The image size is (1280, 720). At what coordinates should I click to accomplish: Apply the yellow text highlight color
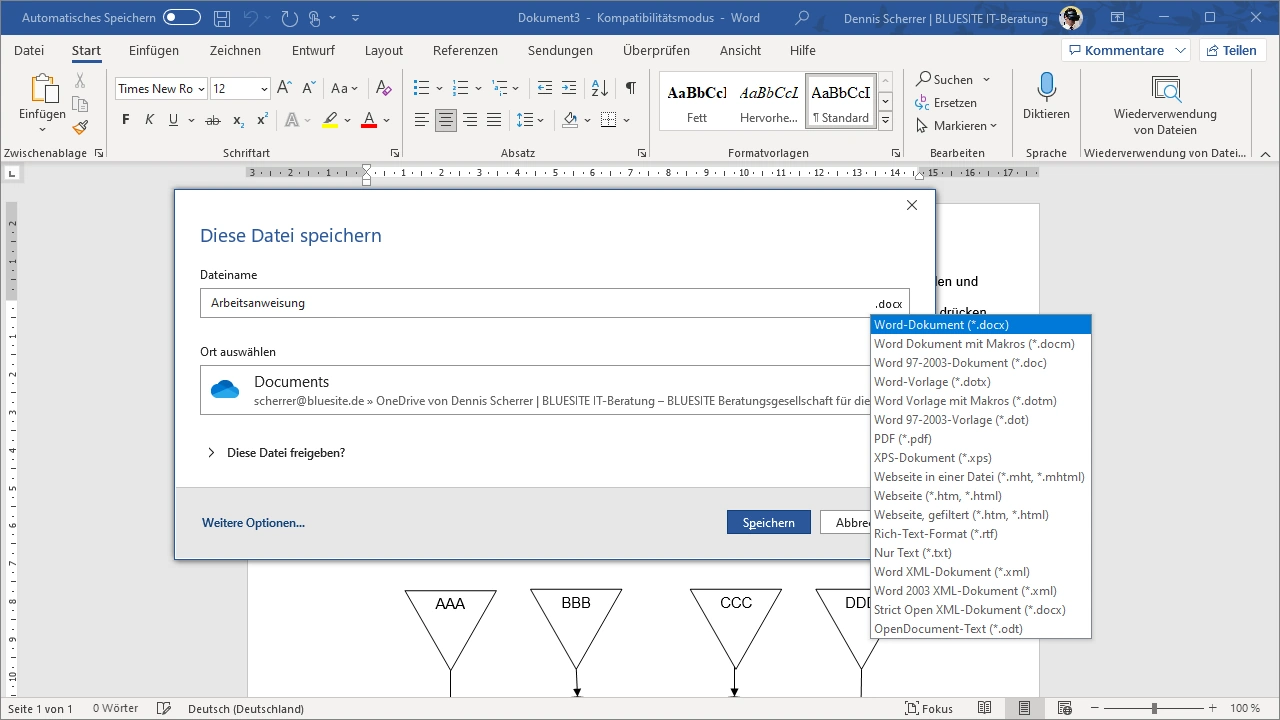tap(330, 120)
